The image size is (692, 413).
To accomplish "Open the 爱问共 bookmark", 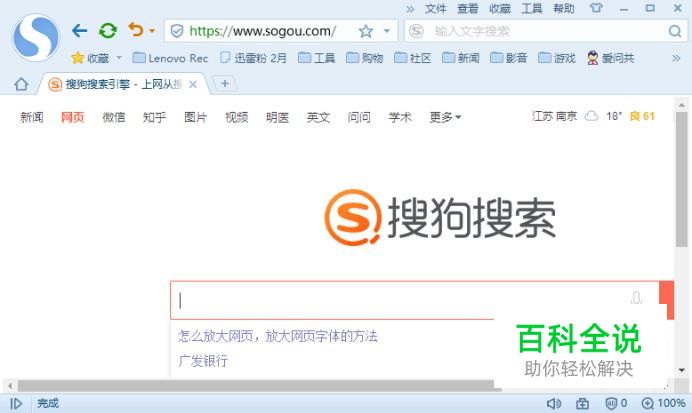I will [610, 58].
